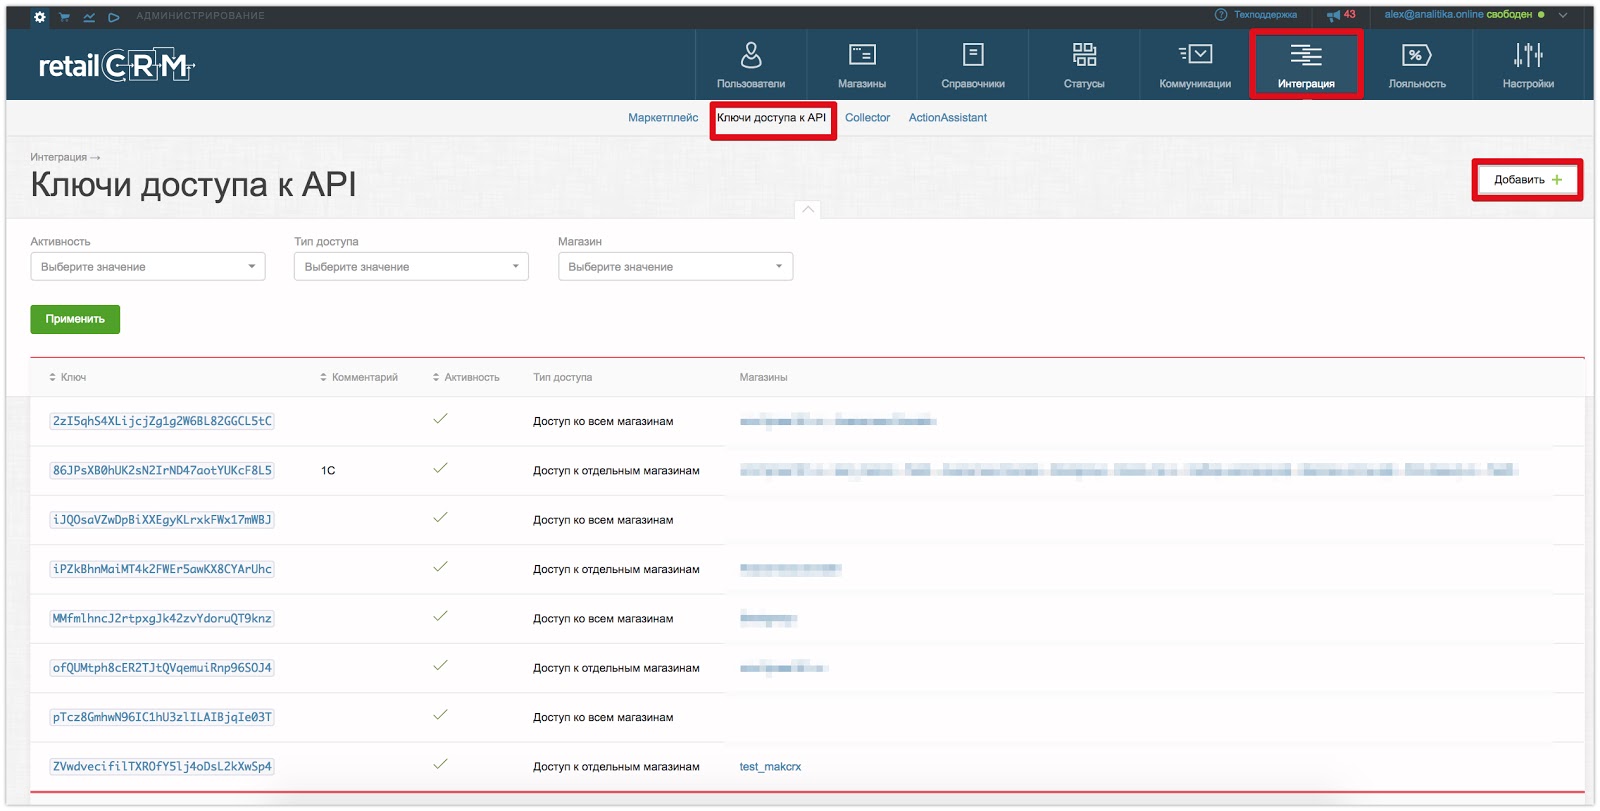Sort the table by Комментарий column
The image size is (1600, 811).
(x=359, y=378)
